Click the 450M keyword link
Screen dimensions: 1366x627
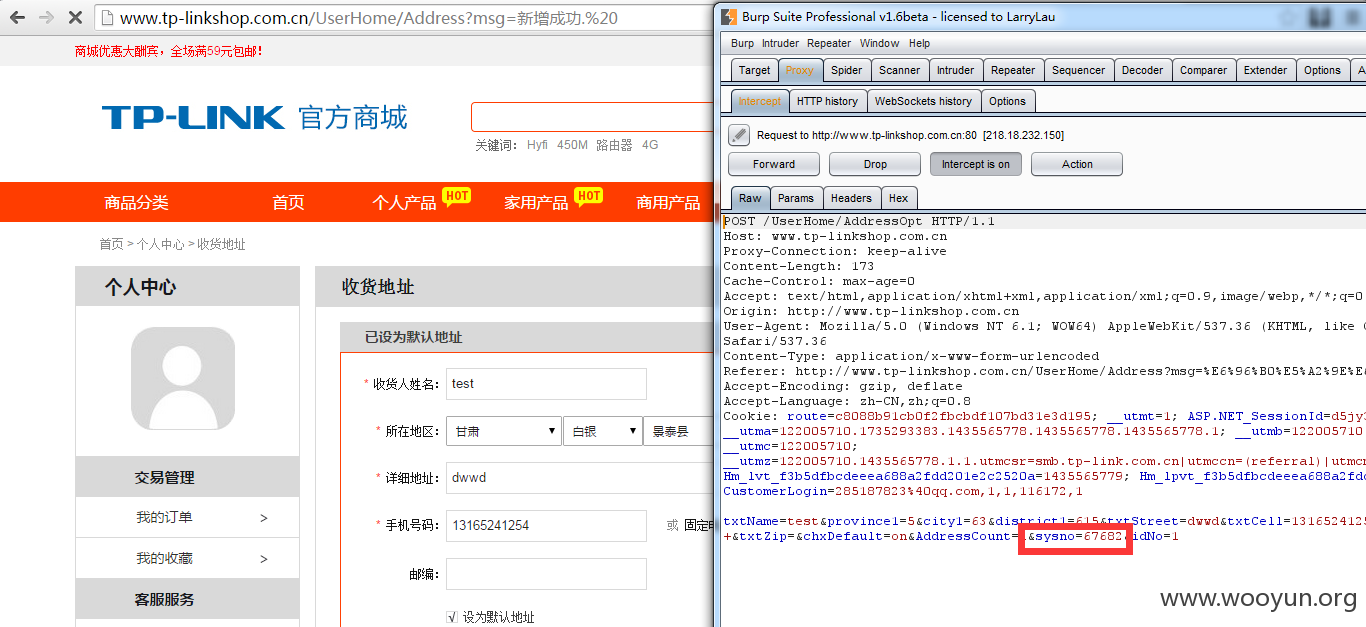click(572, 145)
